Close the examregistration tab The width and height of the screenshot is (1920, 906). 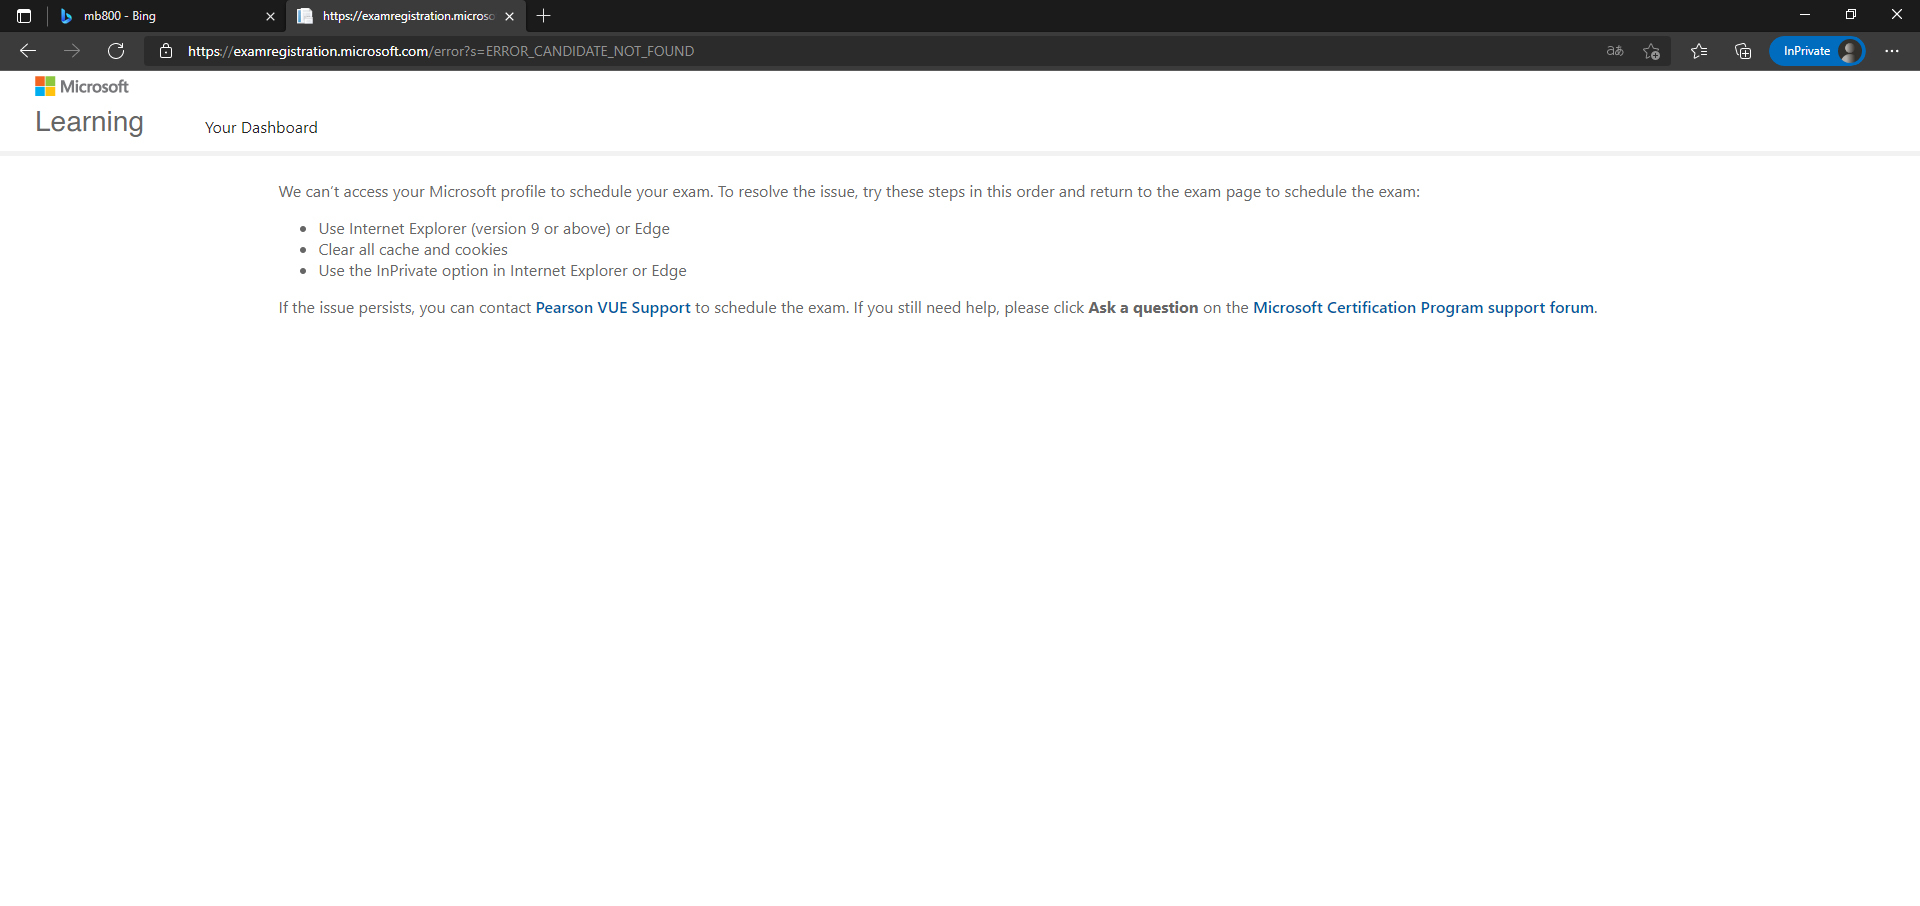pos(509,16)
